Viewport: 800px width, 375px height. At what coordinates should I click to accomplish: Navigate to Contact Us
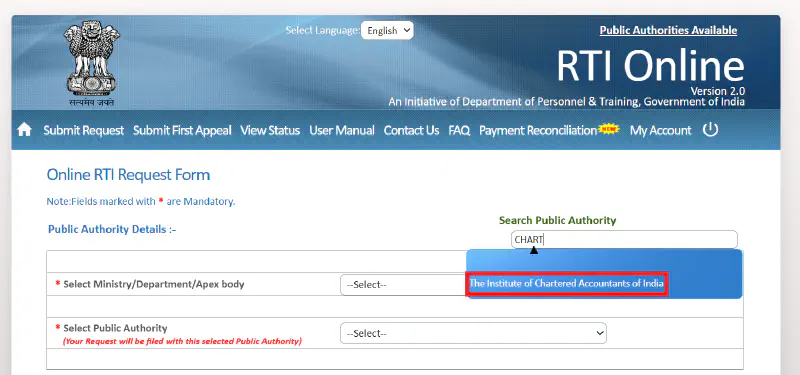(x=411, y=131)
